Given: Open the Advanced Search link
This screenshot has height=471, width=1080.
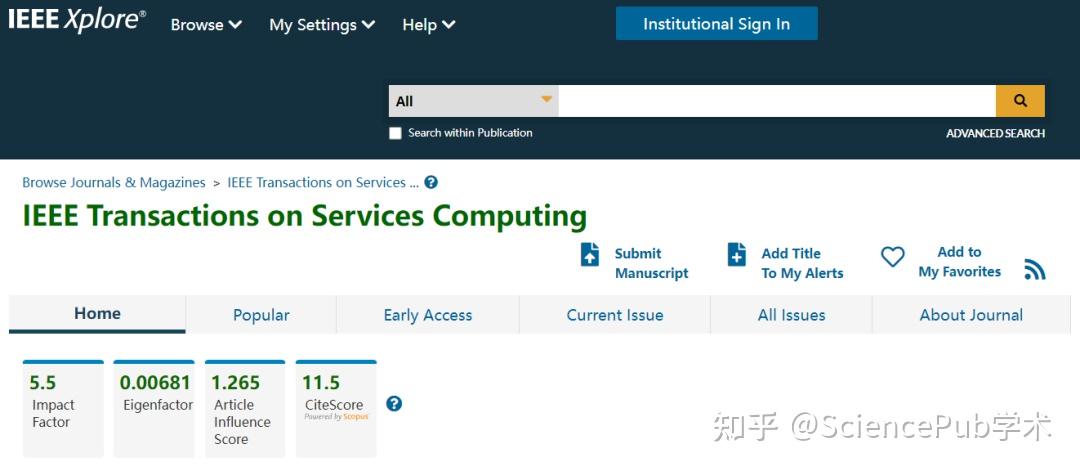Looking at the screenshot, I should [995, 133].
